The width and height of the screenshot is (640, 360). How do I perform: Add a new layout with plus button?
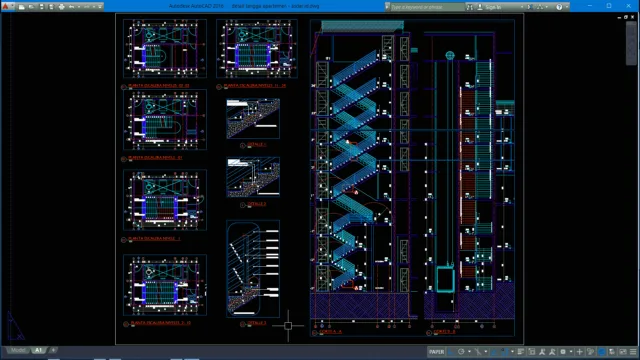coord(53,350)
